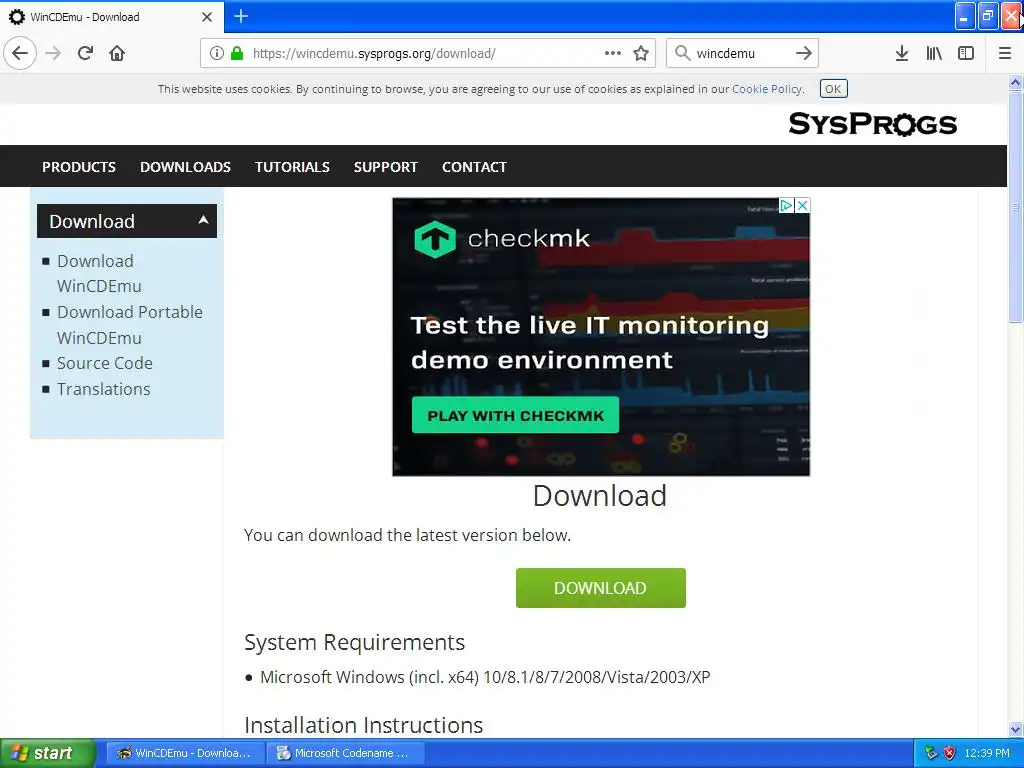1024x768 pixels.
Task: Switch to WinCDEmu taskbar window button
Action: [185, 753]
